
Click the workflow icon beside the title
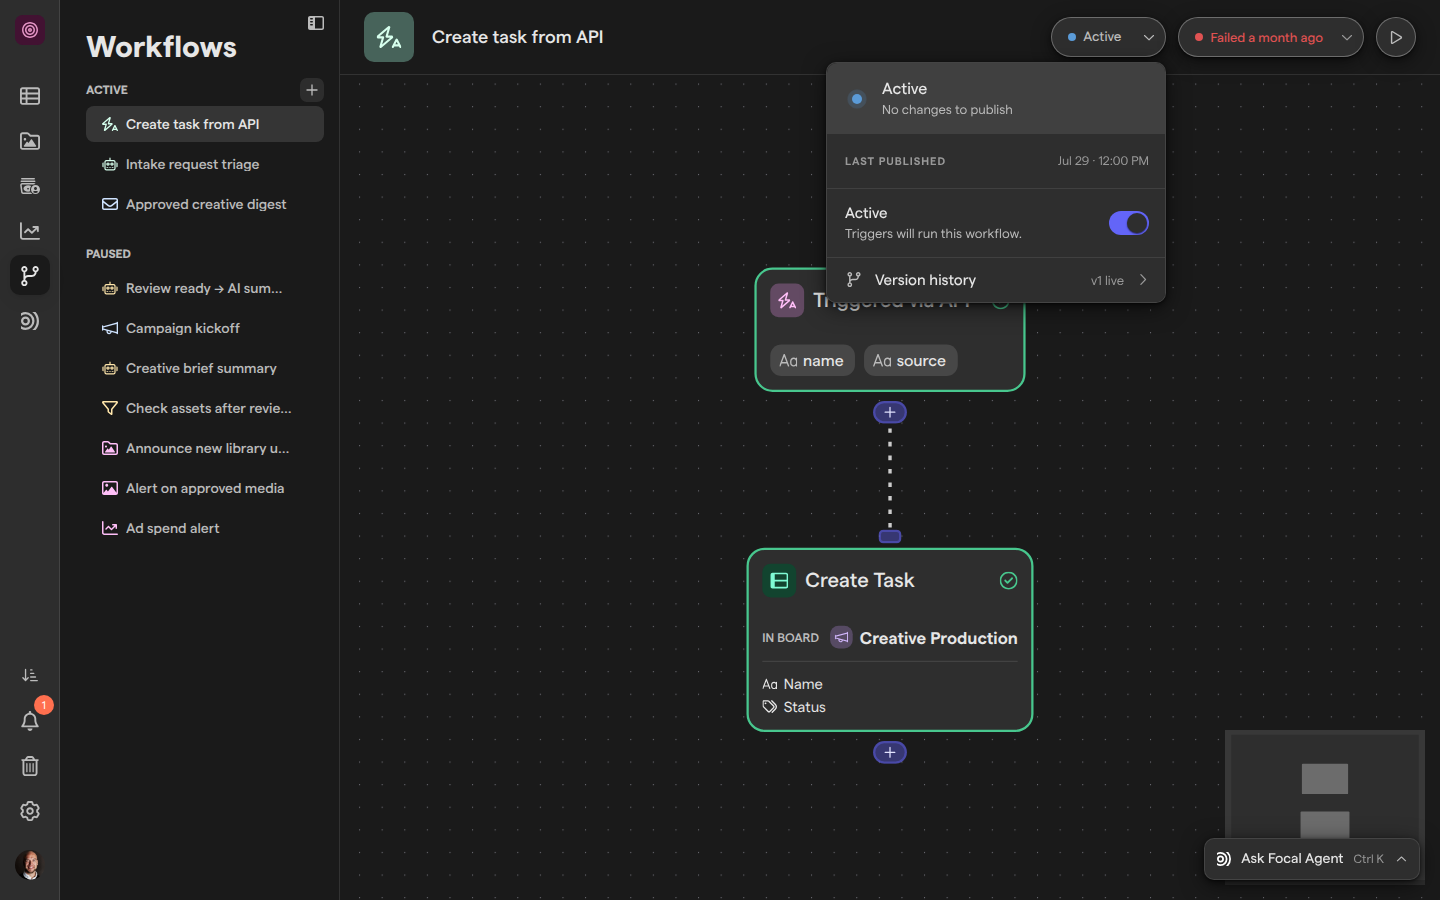coord(389,37)
